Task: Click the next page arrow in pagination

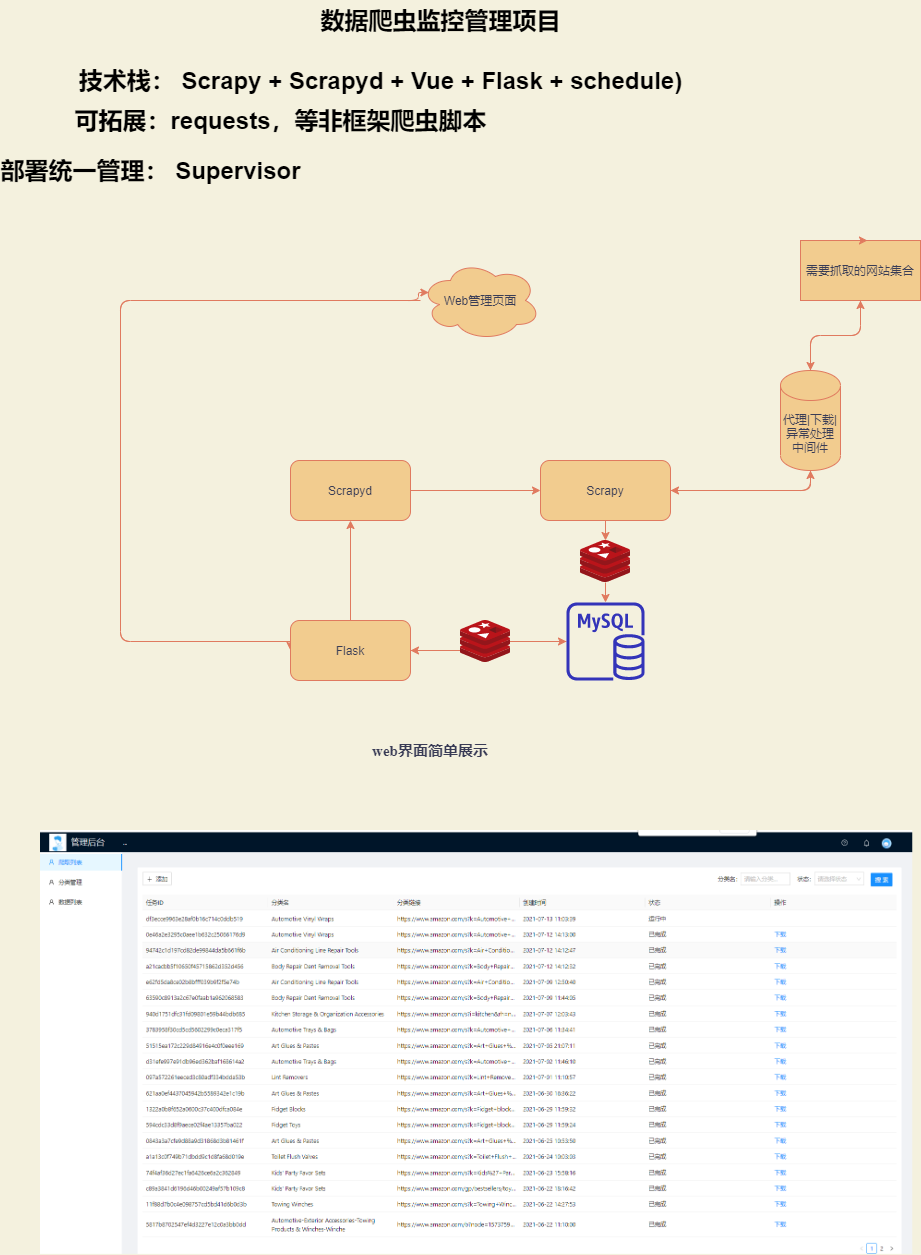Action: (x=891, y=1248)
